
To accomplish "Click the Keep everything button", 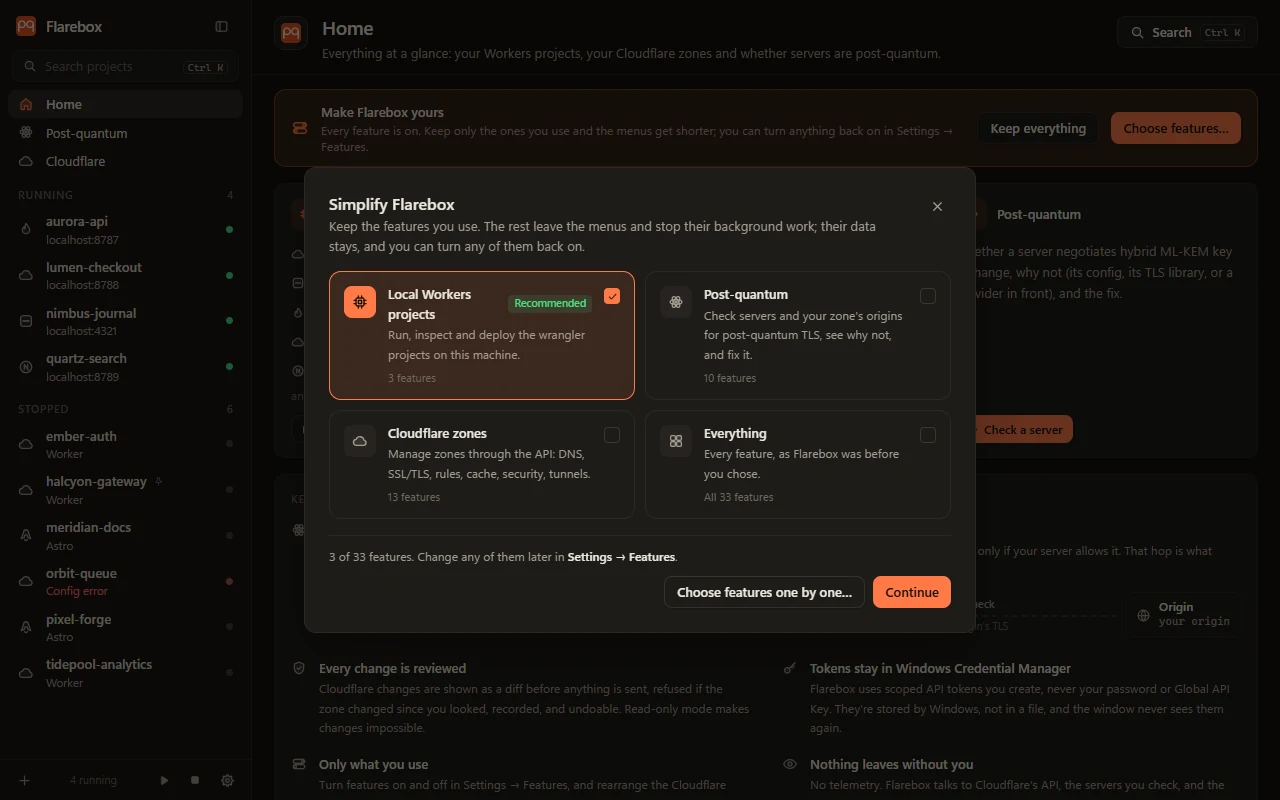I will [1038, 128].
